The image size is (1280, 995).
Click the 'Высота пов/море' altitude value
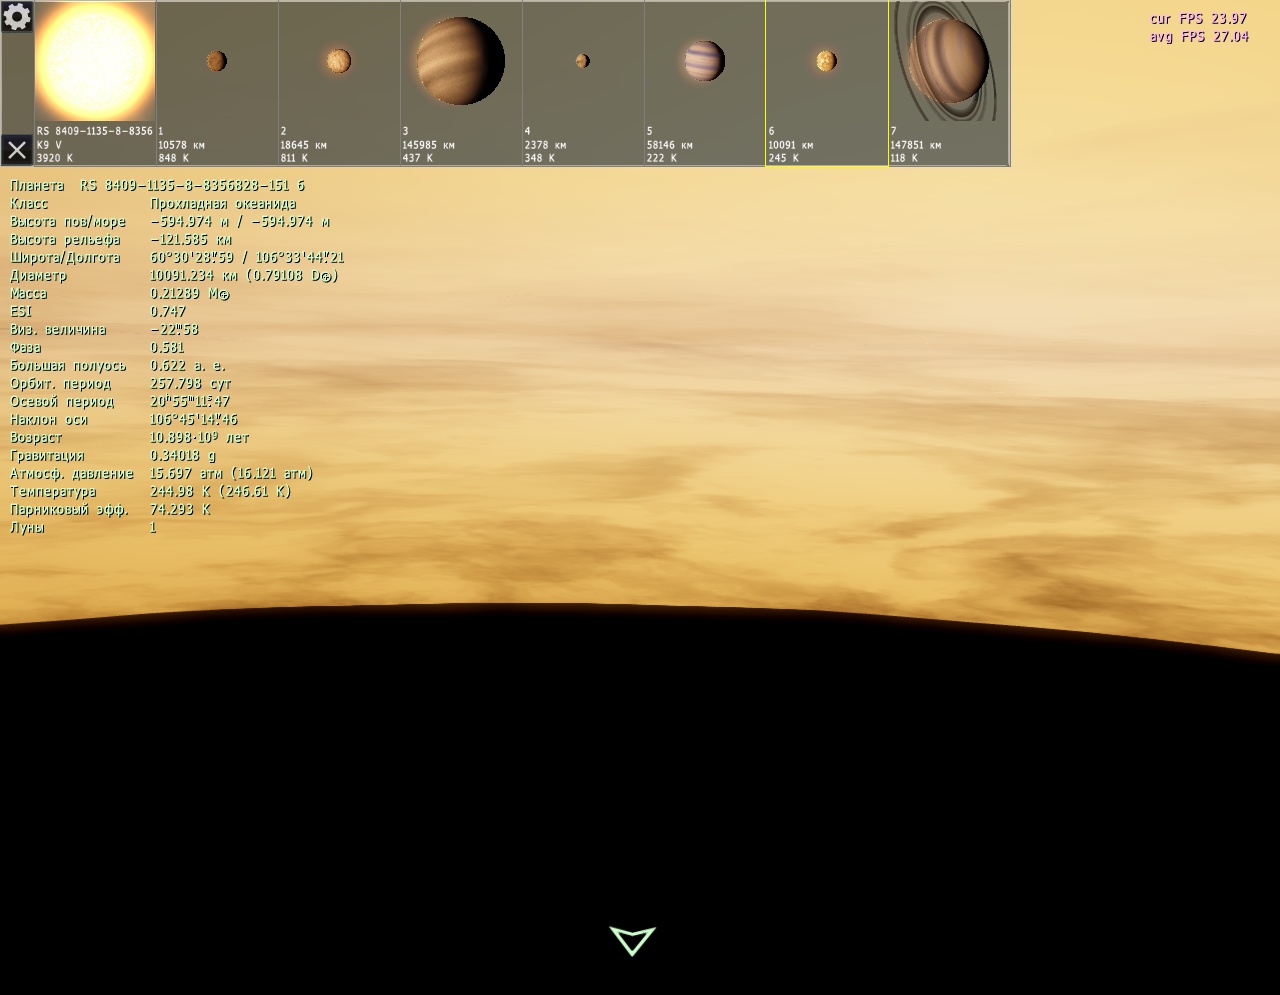point(240,222)
